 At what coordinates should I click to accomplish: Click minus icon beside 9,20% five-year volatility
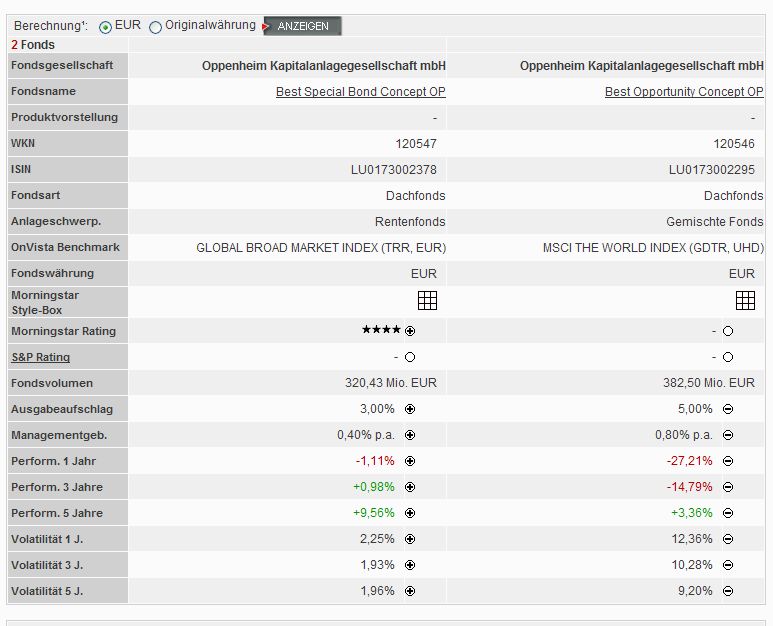click(728, 591)
